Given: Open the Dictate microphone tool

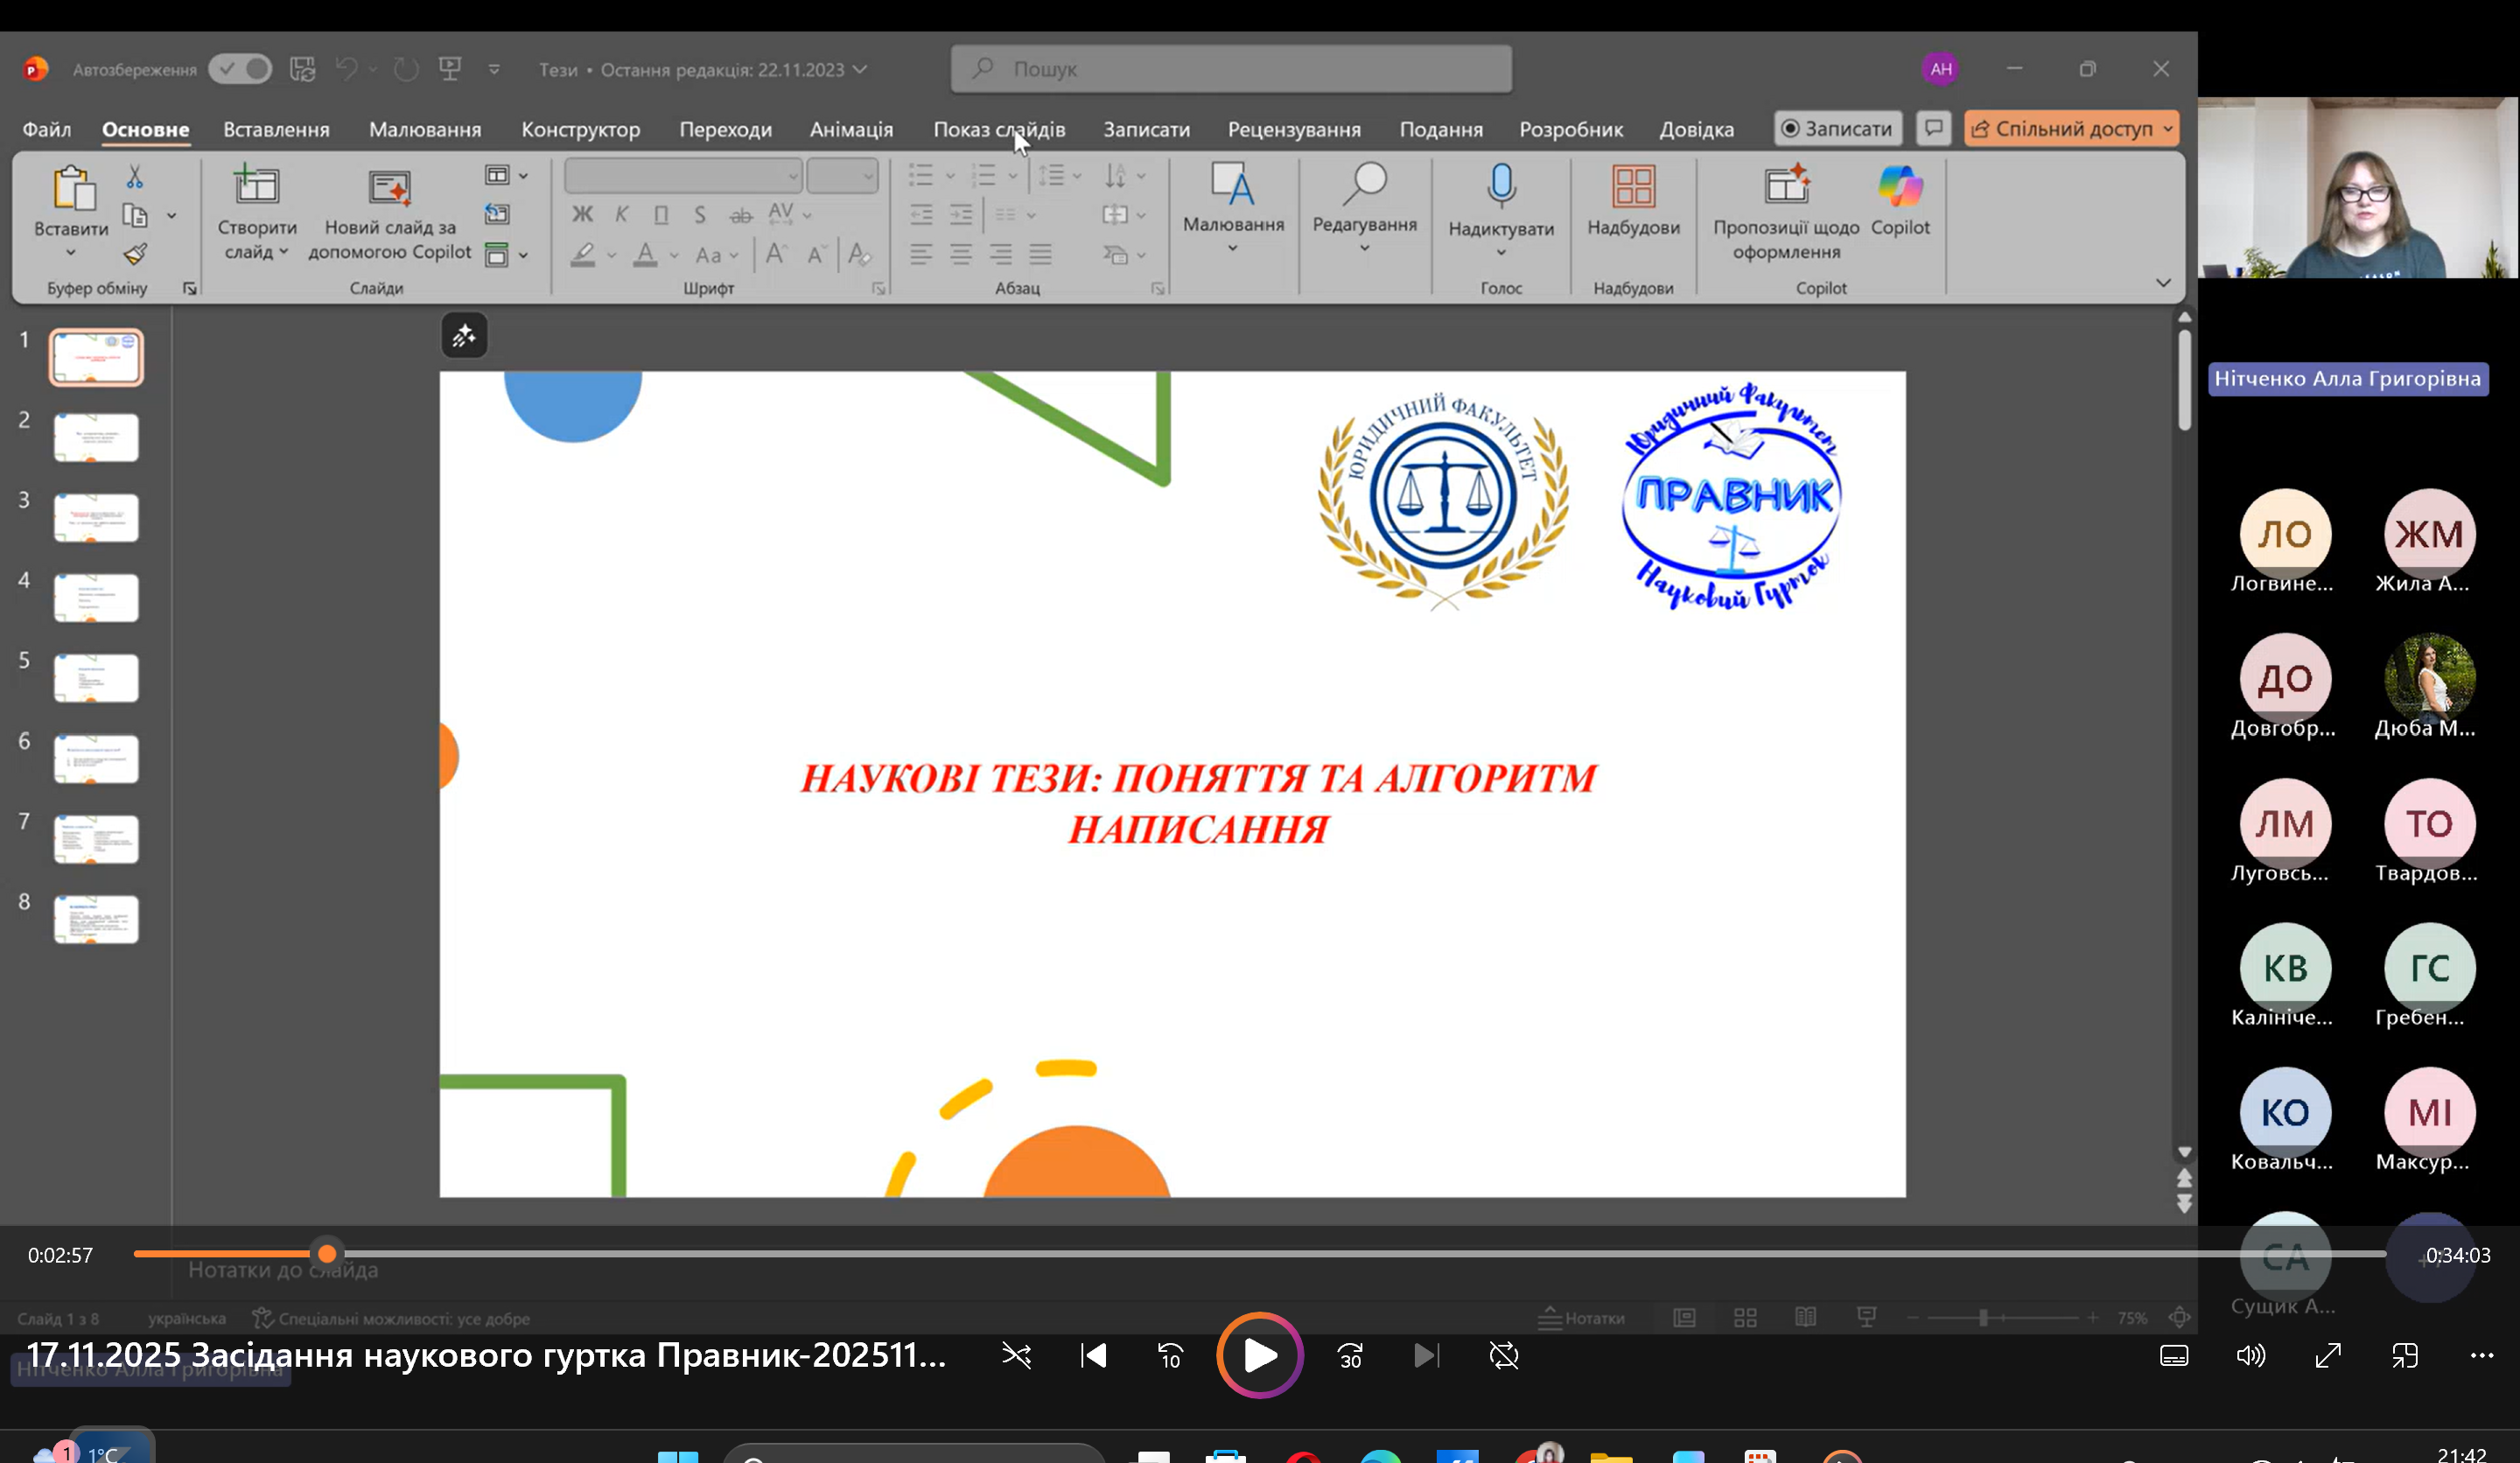Looking at the screenshot, I should tap(1500, 187).
